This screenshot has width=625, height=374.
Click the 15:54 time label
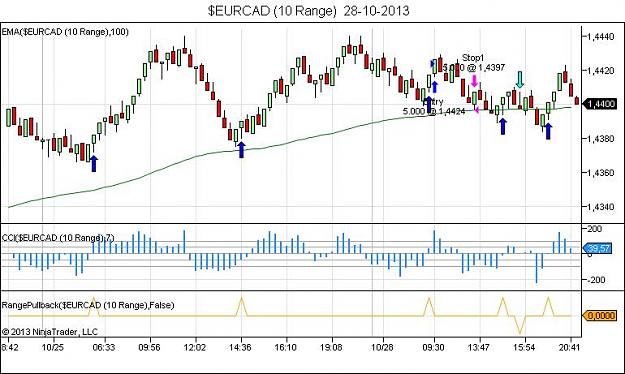524,347
